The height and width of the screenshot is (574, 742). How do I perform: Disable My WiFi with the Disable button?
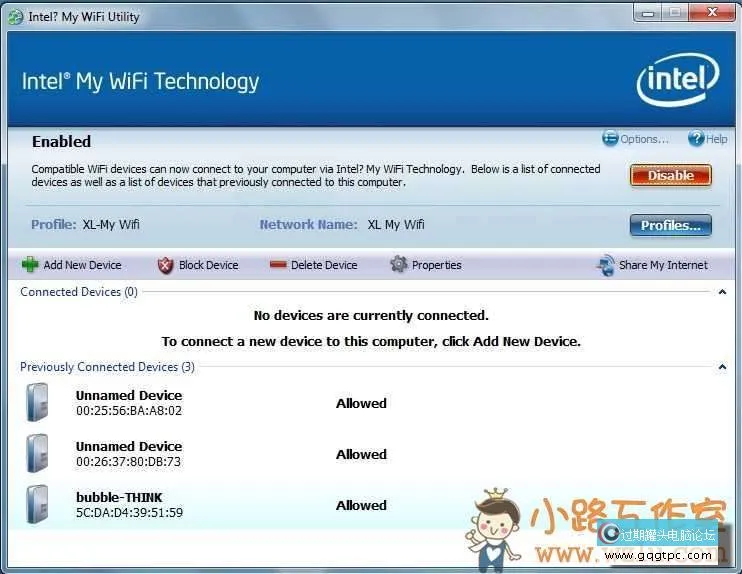(670, 175)
